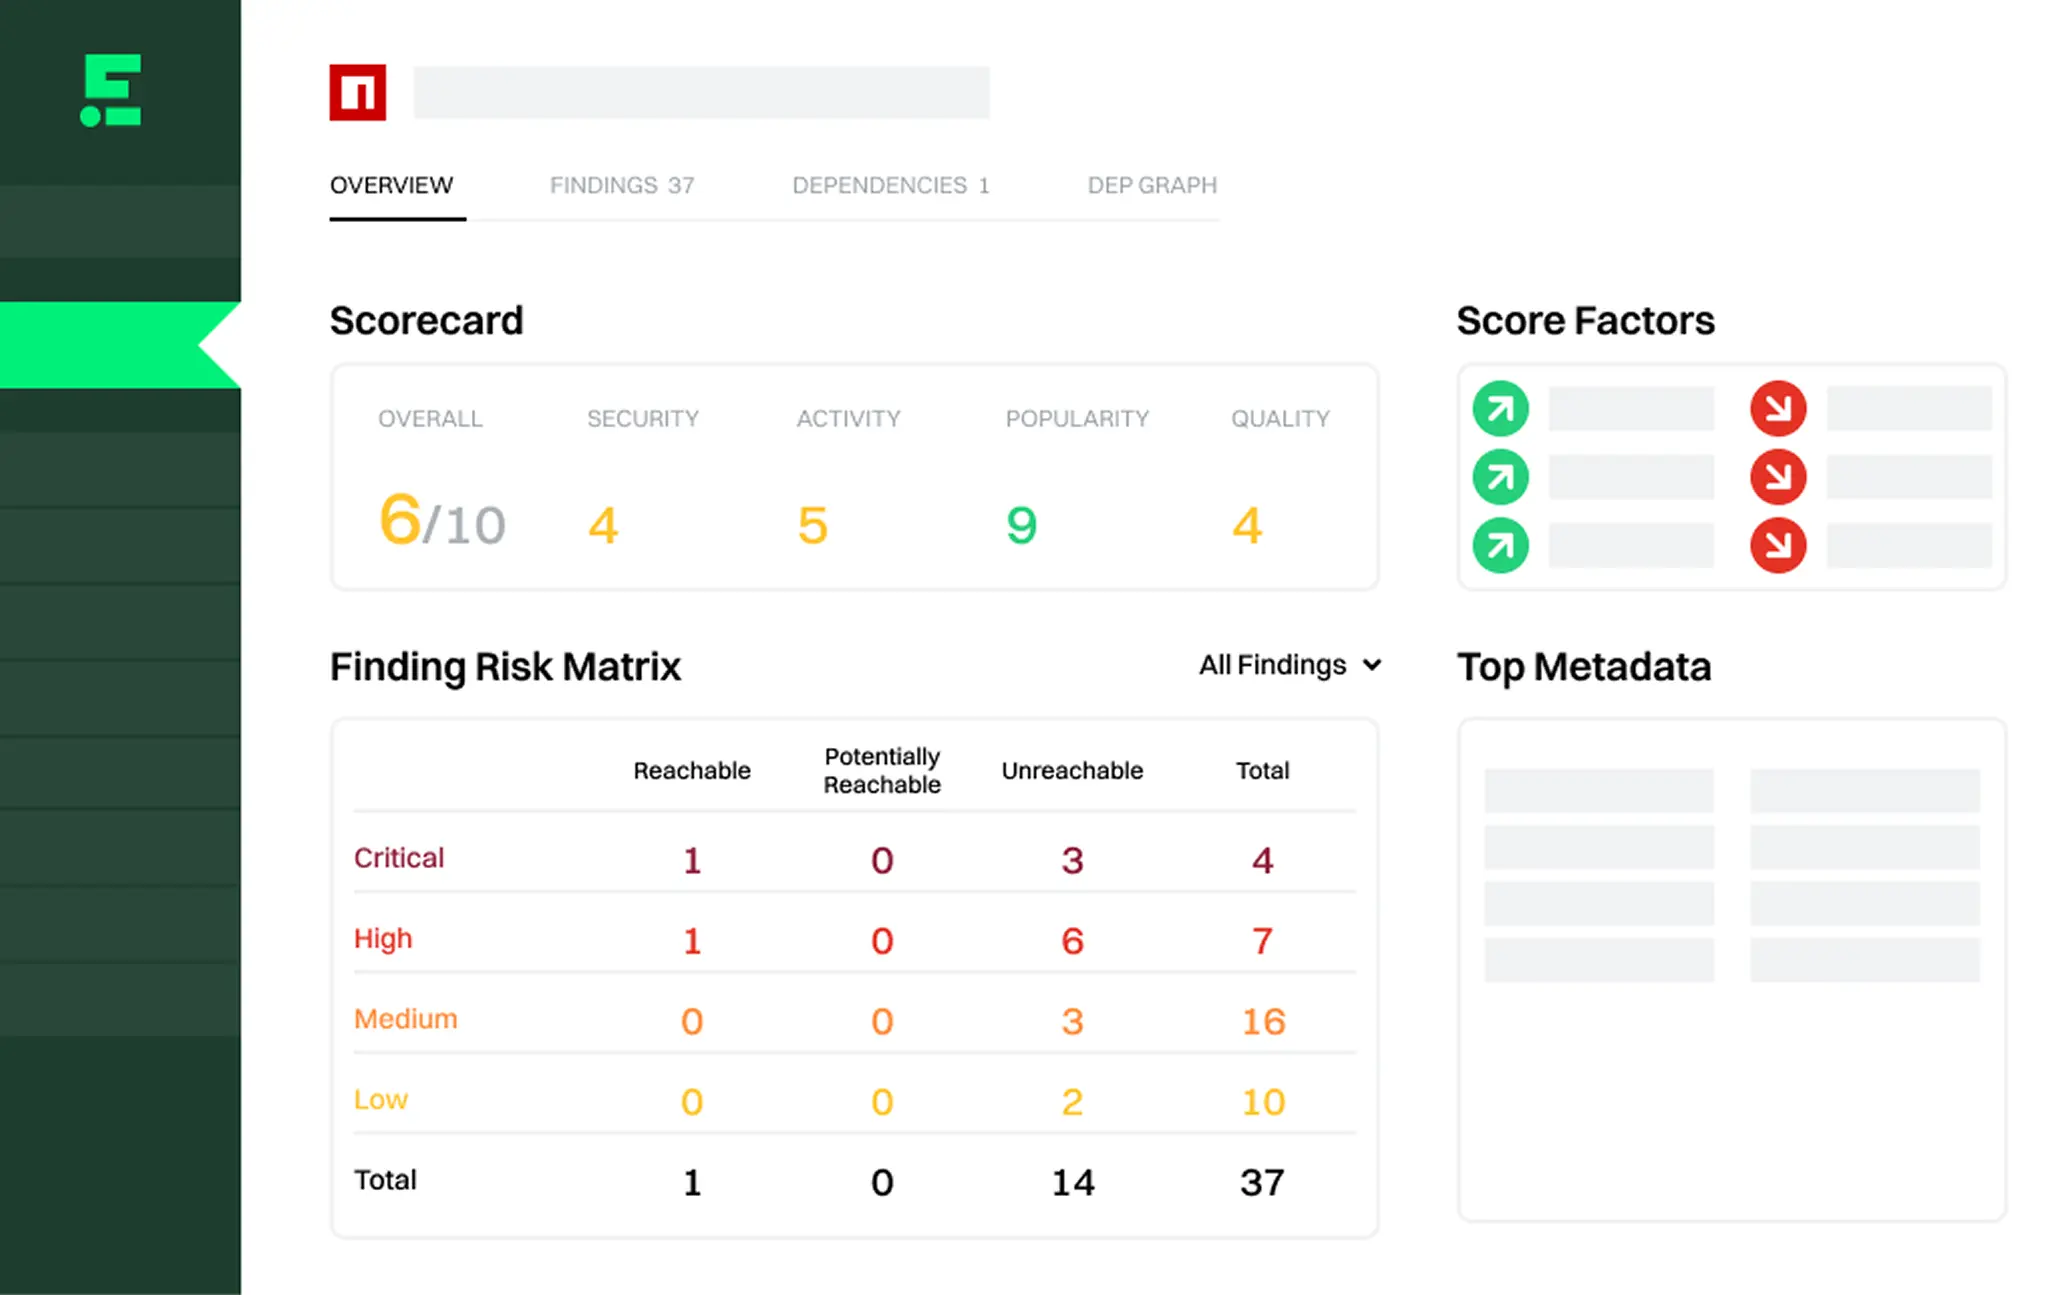Click the red npm package icon
This screenshot has height=1295, width=2052.
pos(358,93)
